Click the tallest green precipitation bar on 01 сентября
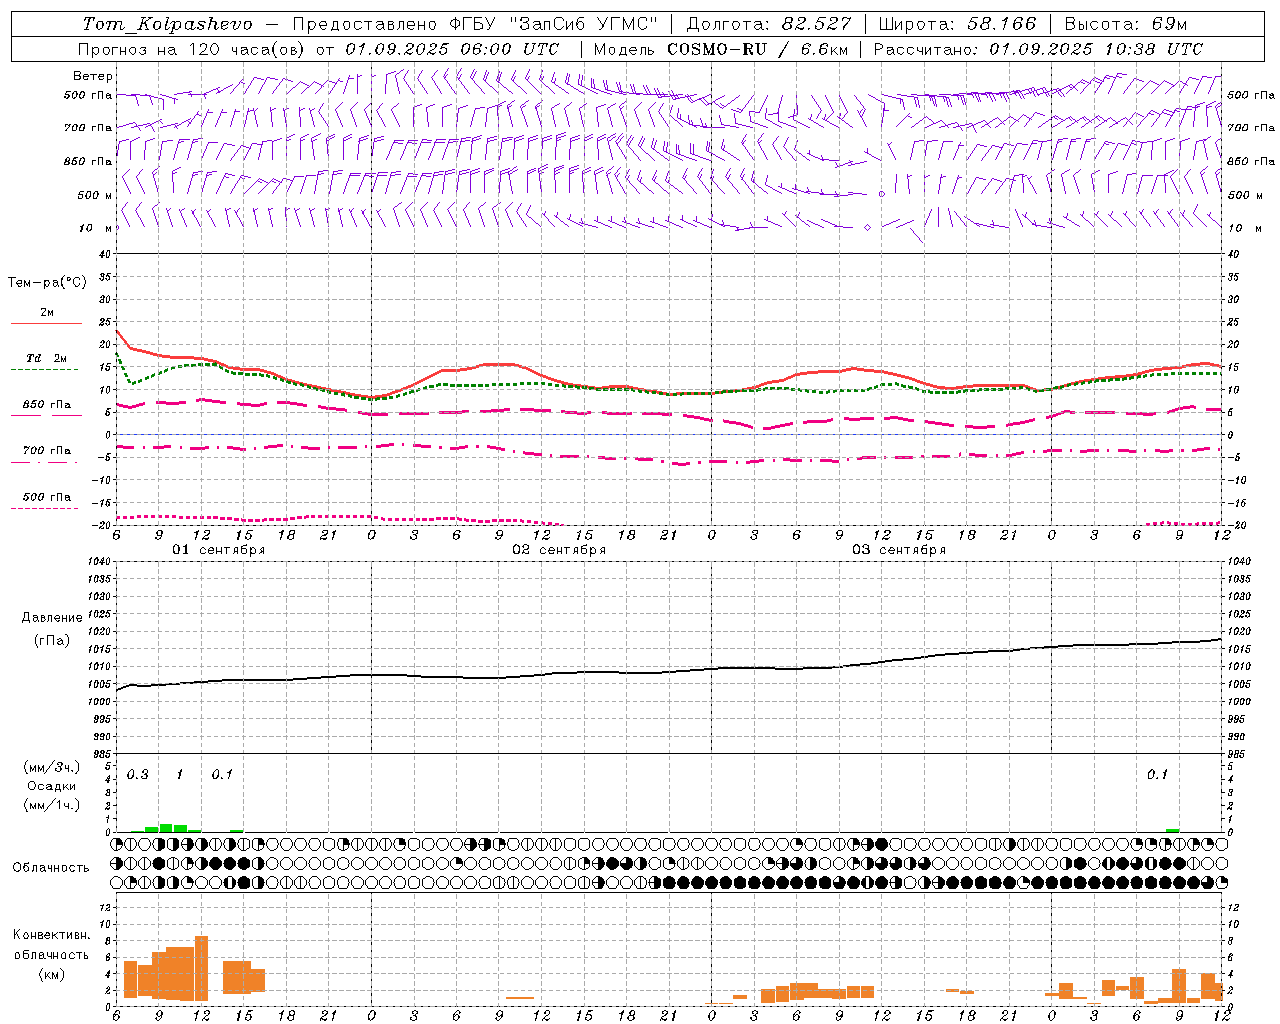Screen dimensions: 1280x1024 tap(166, 828)
